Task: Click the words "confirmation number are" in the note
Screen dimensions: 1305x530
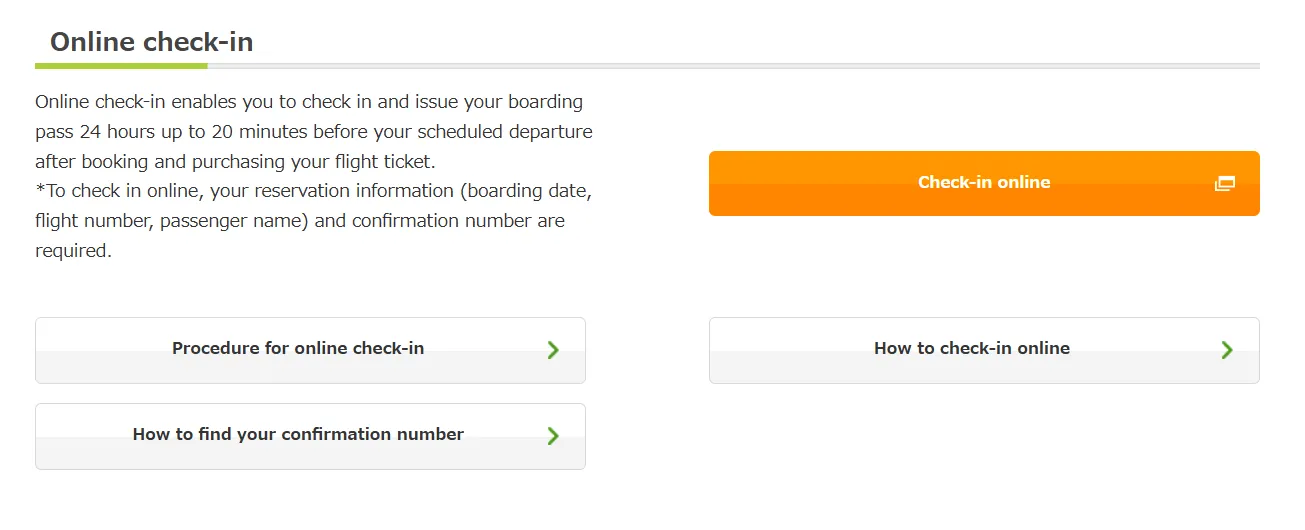Action: tap(458, 221)
